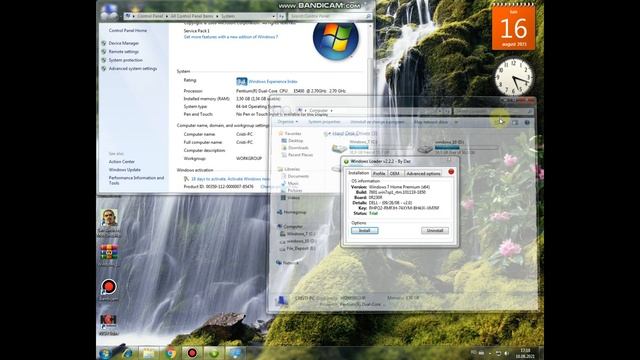Click the System protection shield icon
The height and width of the screenshot is (360, 640).
pos(104,60)
